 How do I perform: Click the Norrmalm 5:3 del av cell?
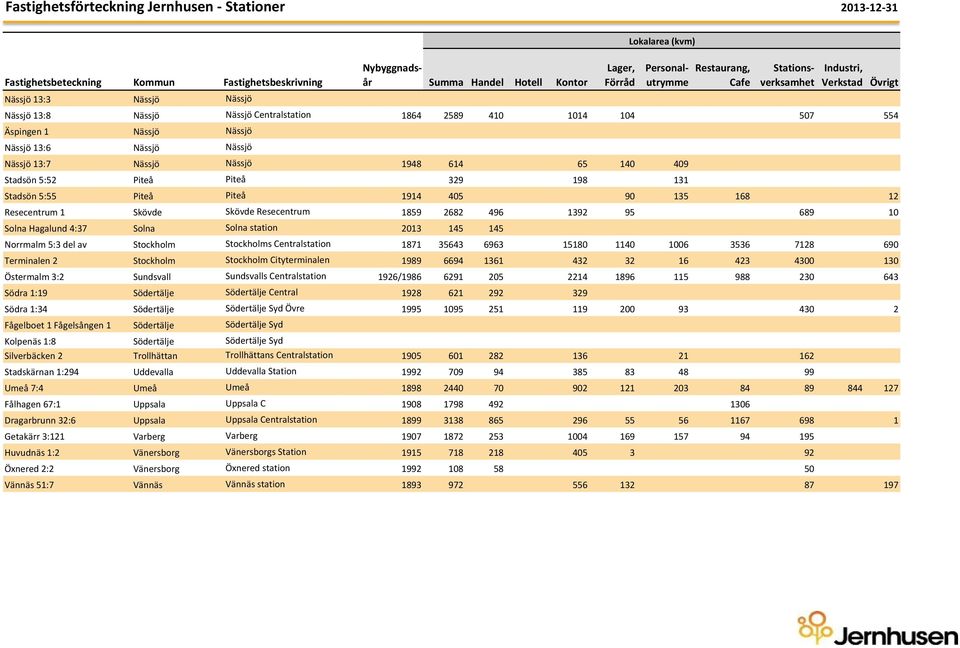[x=46, y=244]
